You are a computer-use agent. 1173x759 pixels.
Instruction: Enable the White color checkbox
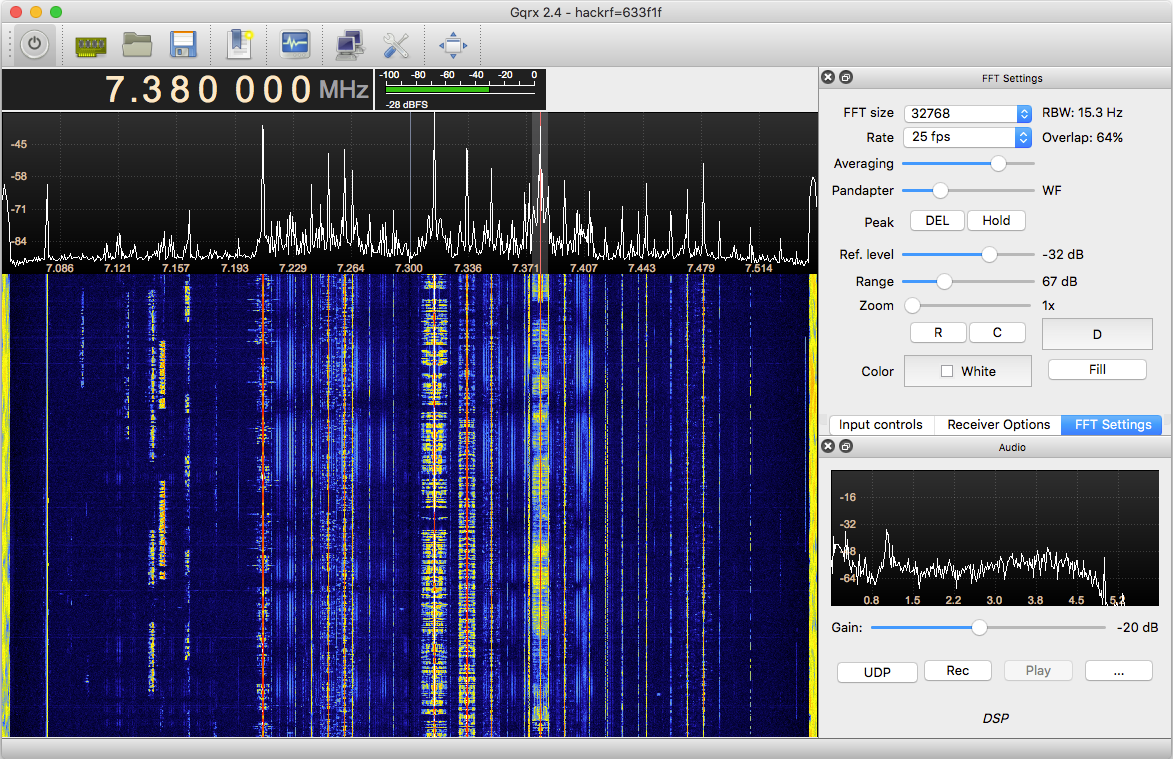click(947, 371)
